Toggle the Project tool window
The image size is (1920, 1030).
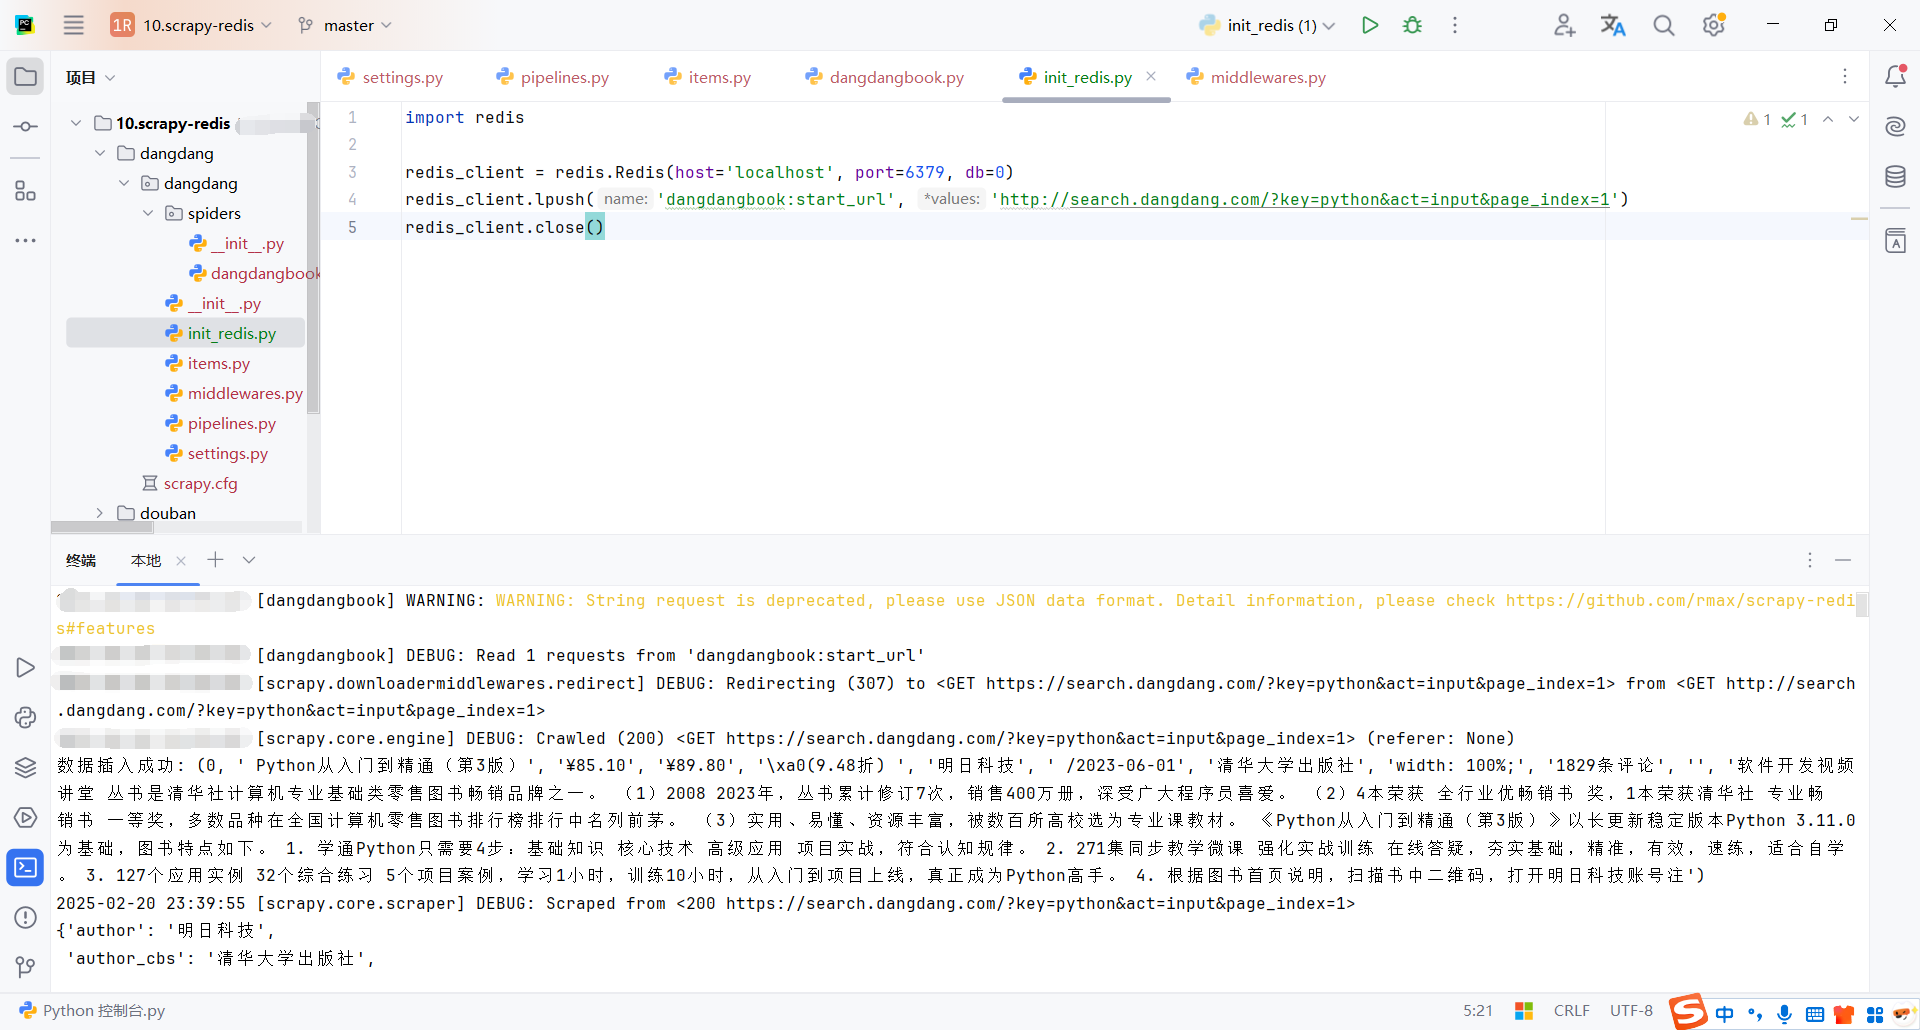click(x=26, y=77)
